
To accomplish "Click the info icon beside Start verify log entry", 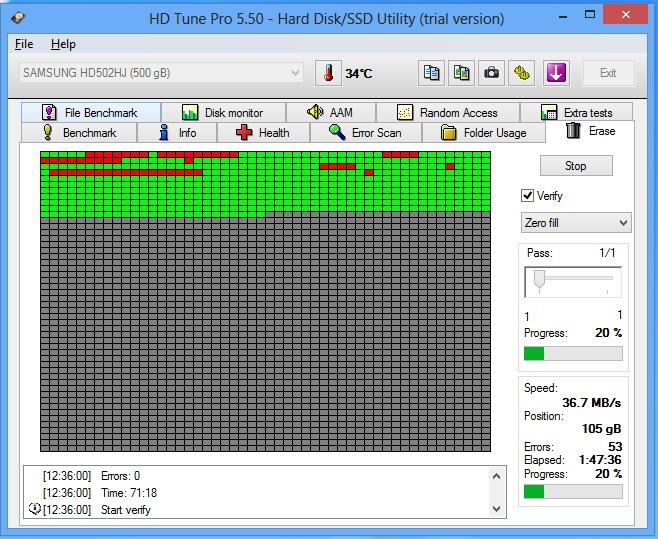I will click(x=34, y=509).
